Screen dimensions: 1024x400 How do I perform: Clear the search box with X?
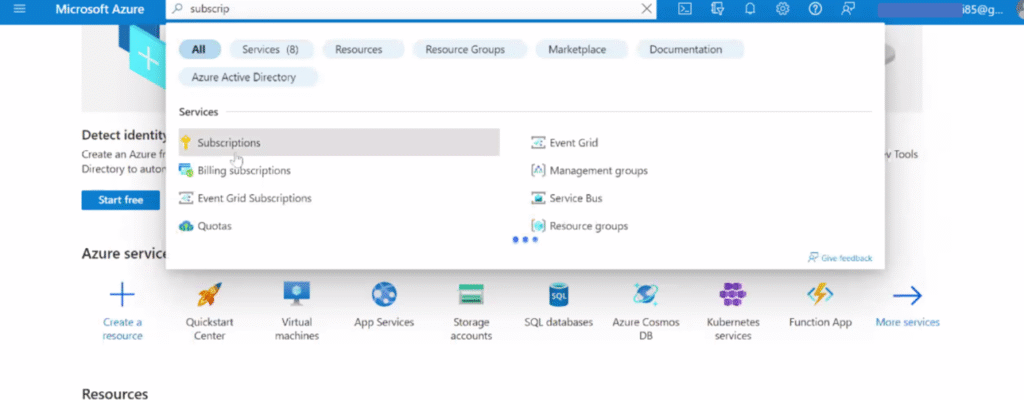coord(647,9)
